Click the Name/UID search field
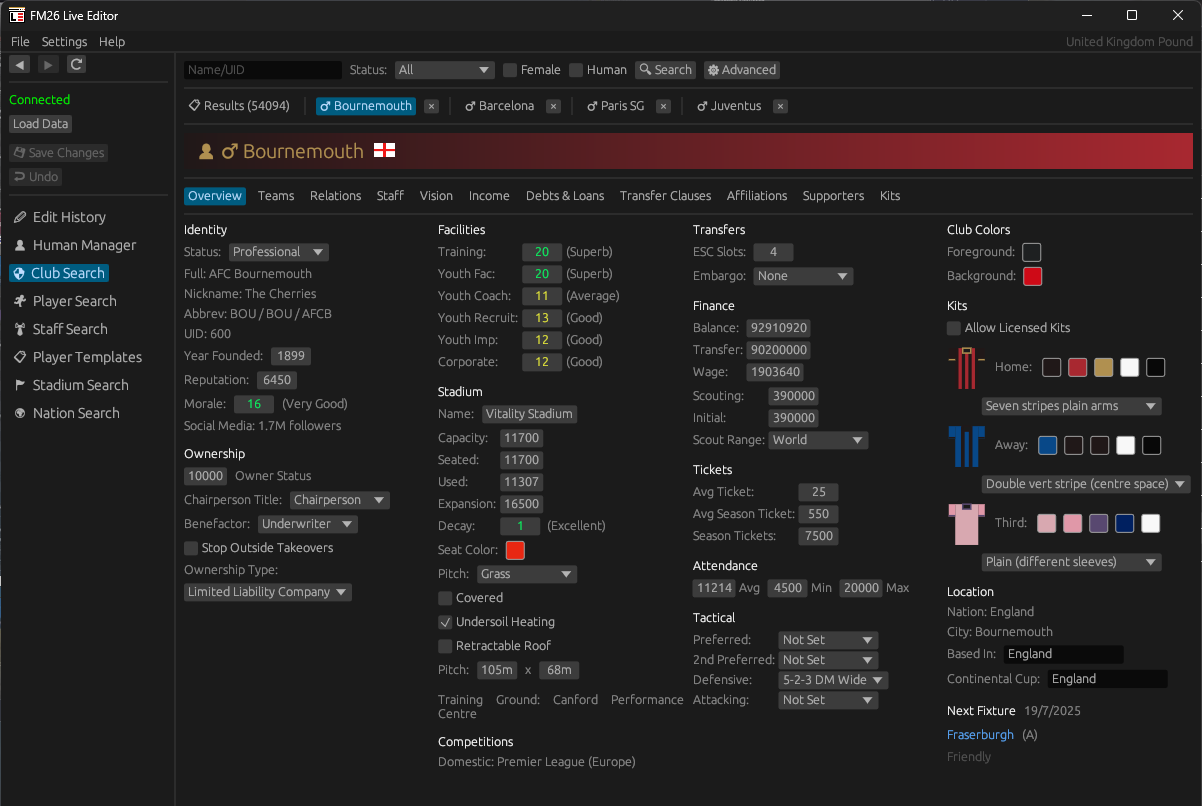 coord(263,70)
